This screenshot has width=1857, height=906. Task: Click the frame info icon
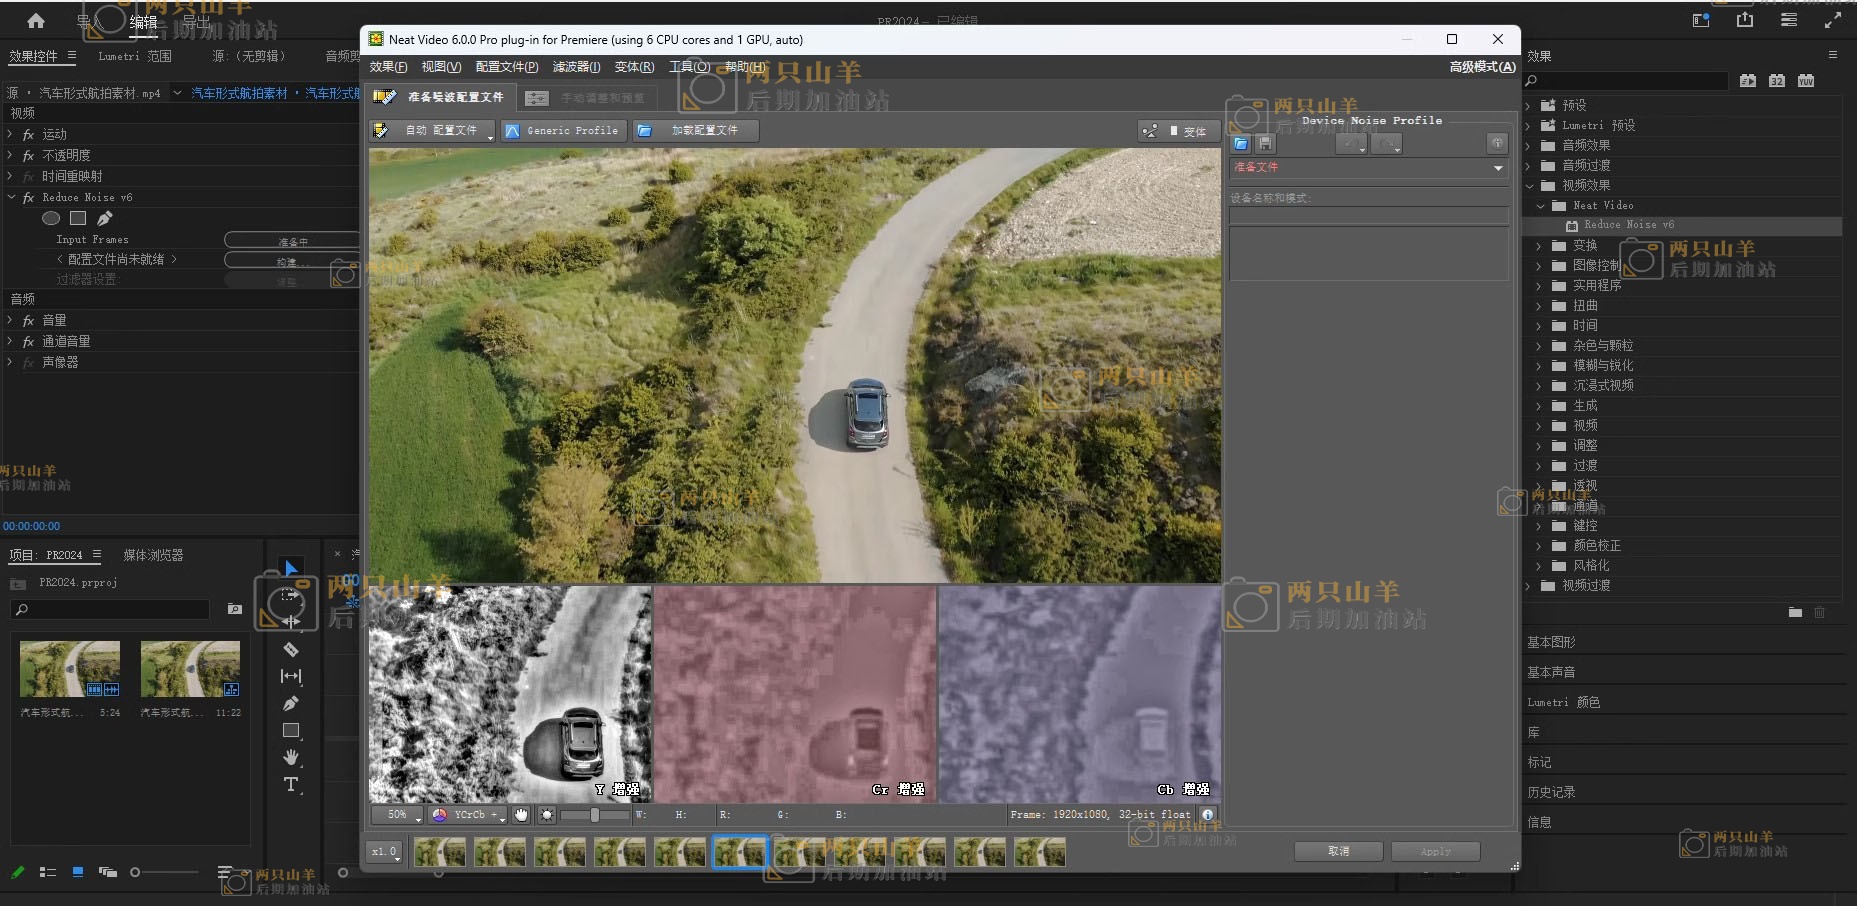pos(1208,815)
